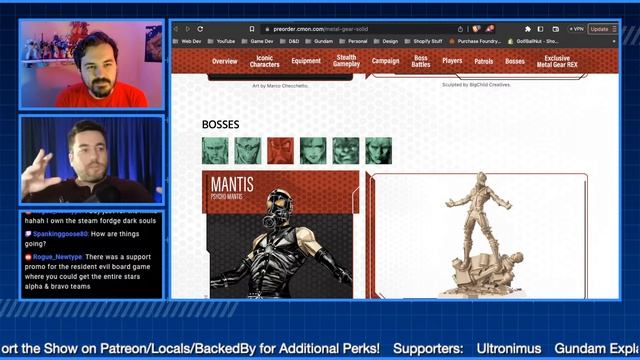Go to the Campaign section
The width and height of the screenshot is (640, 360).
(385, 61)
